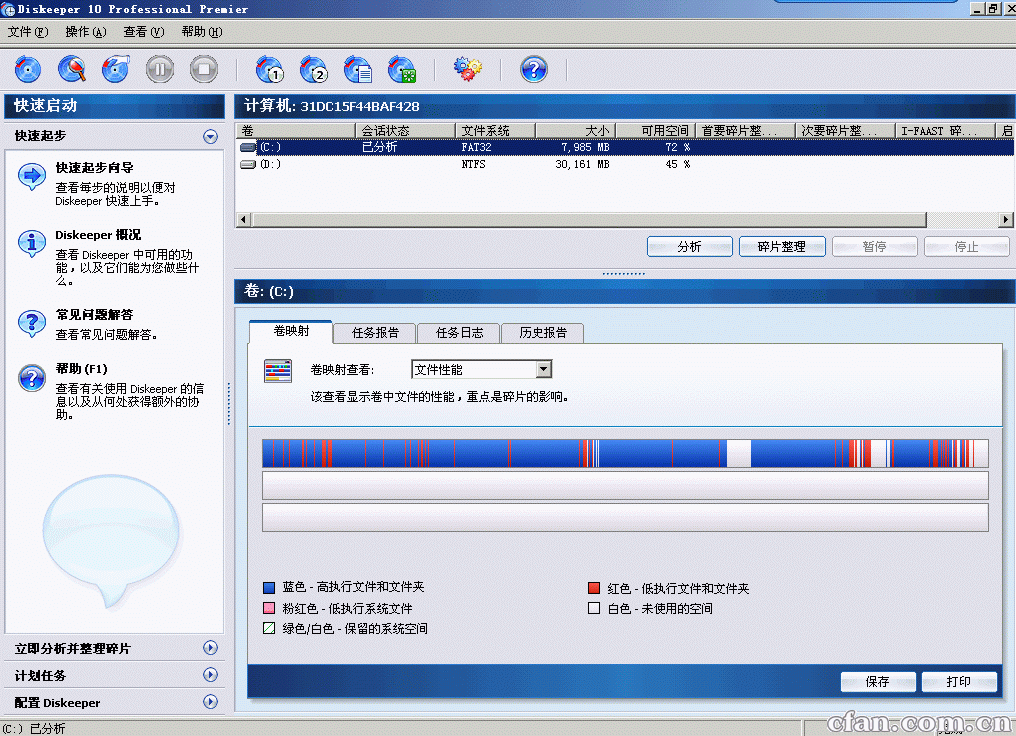Click the pink legend swatch for 低执行系统文件
This screenshot has height=736, width=1016.
coord(270,608)
